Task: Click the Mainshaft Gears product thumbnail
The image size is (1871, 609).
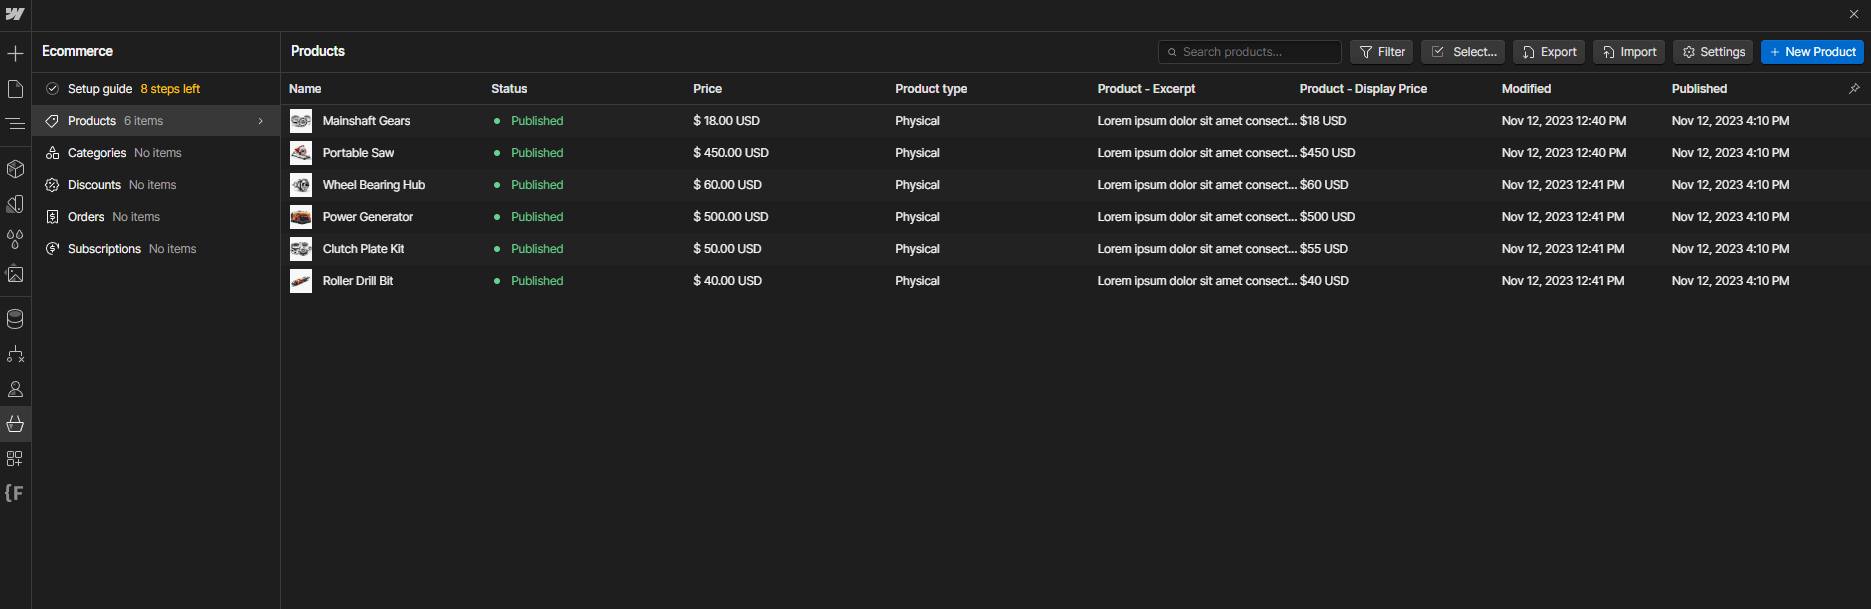Action: click(x=301, y=121)
